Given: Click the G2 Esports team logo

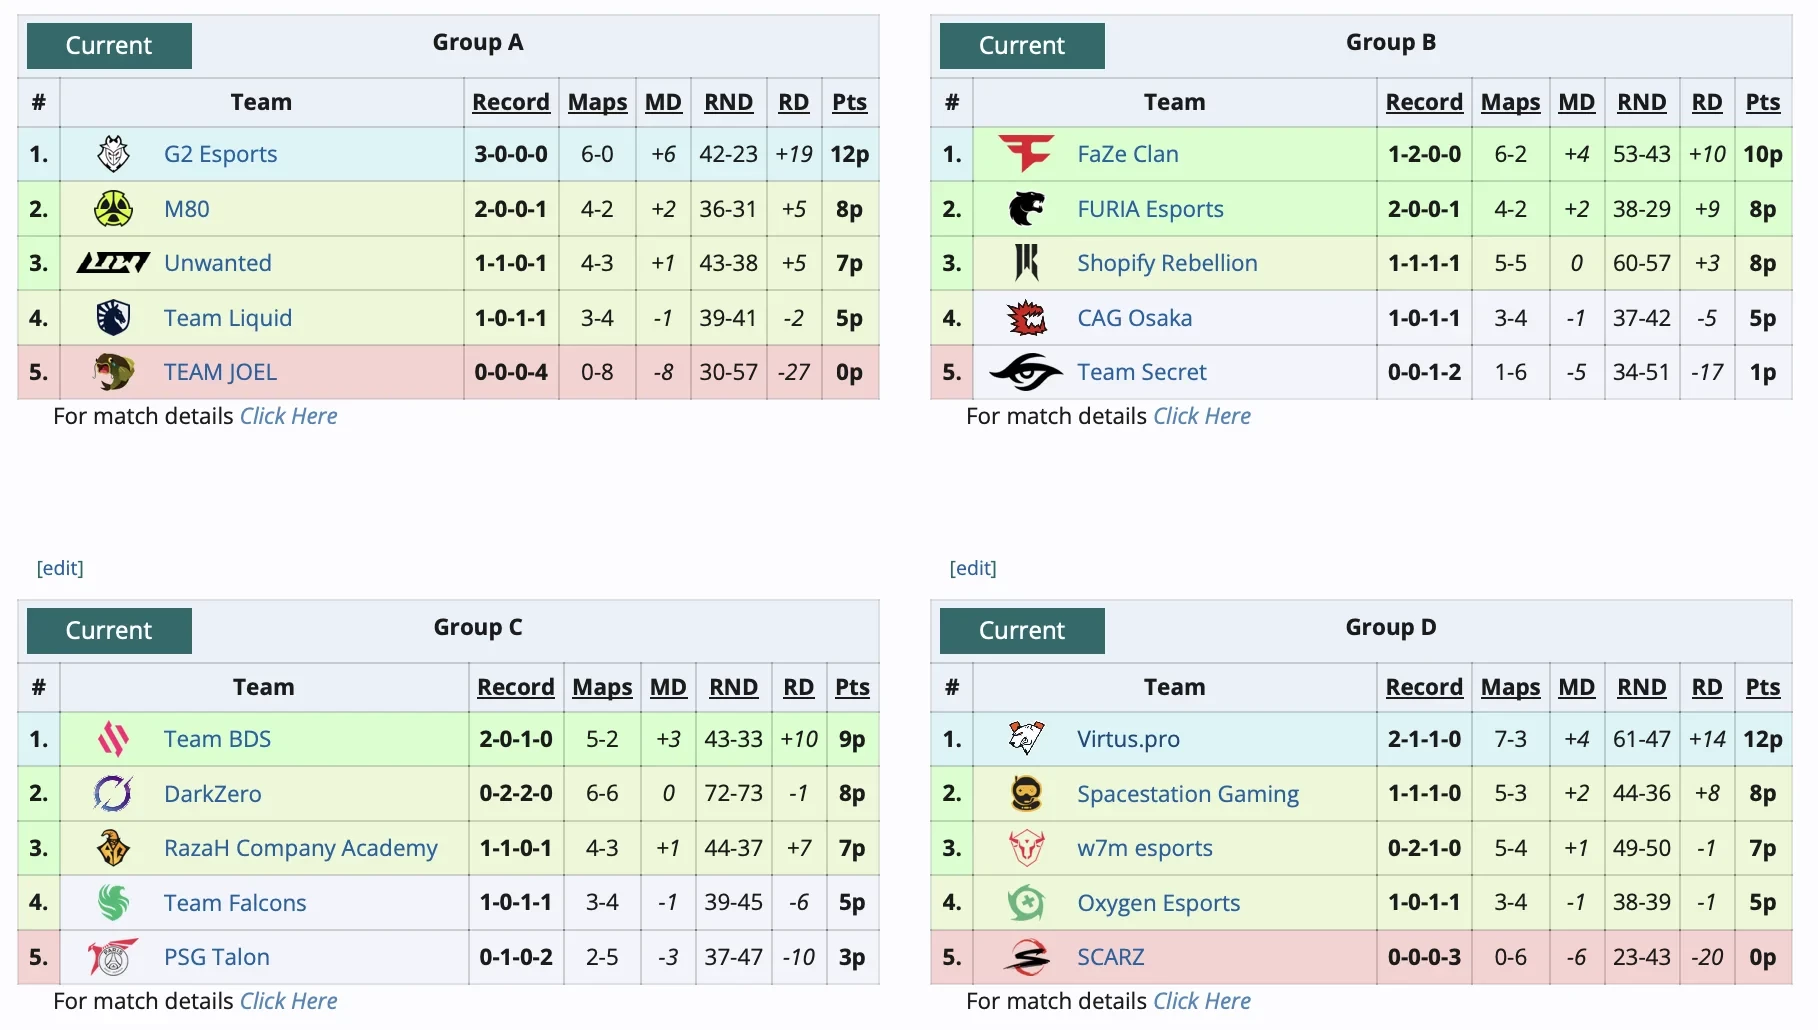Looking at the screenshot, I should pos(113,154).
